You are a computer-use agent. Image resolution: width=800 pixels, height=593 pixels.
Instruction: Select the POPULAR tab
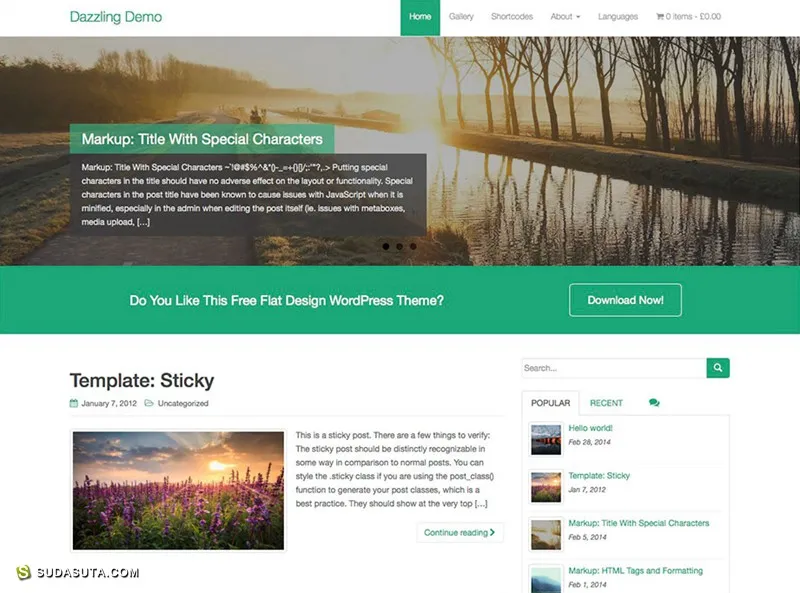click(x=551, y=403)
